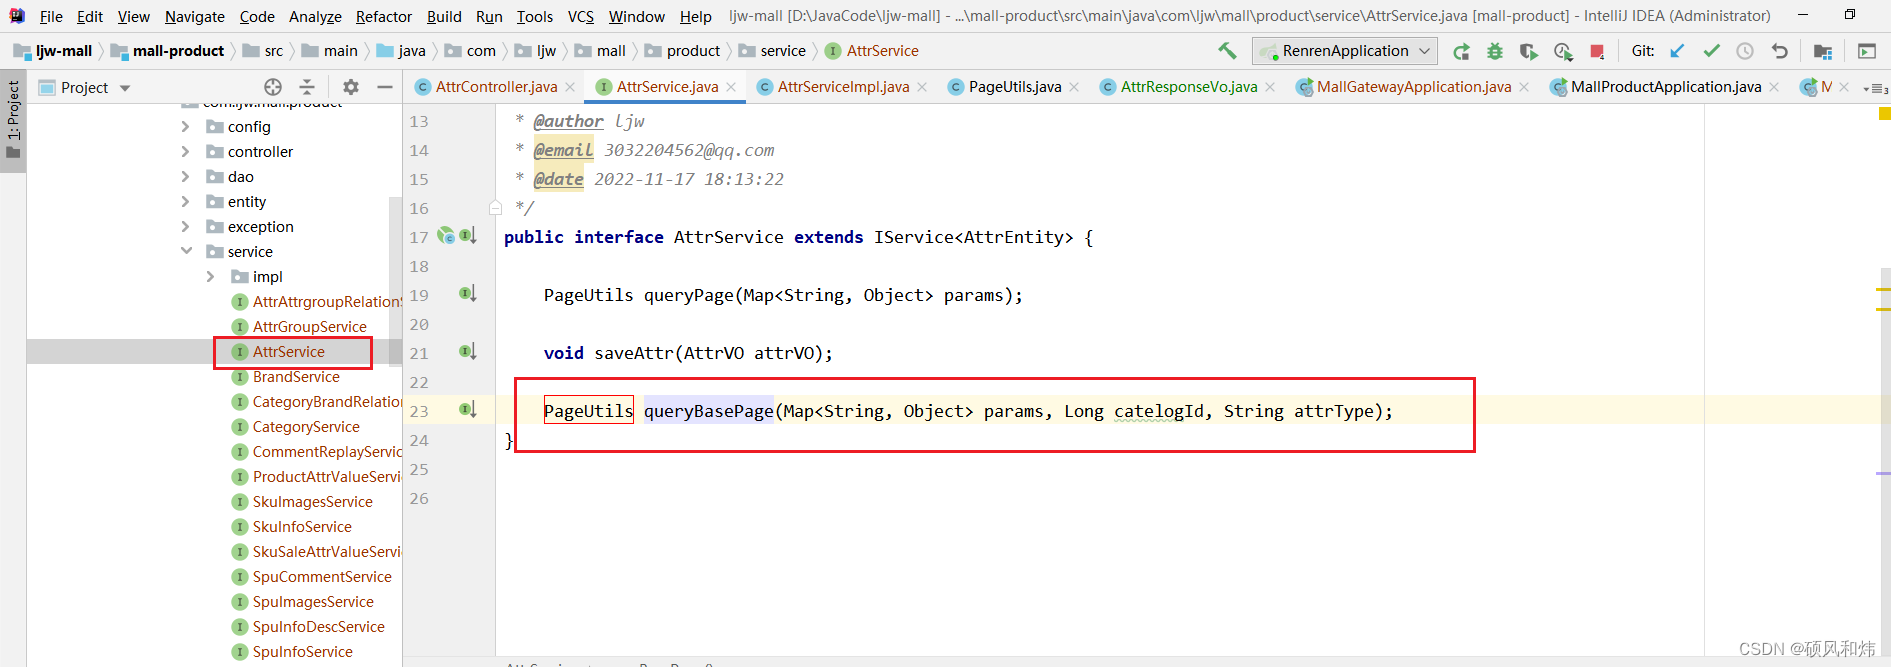Expand the impl folder
Screen dimensions: 1891x667
pyautogui.click(x=210, y=276)
